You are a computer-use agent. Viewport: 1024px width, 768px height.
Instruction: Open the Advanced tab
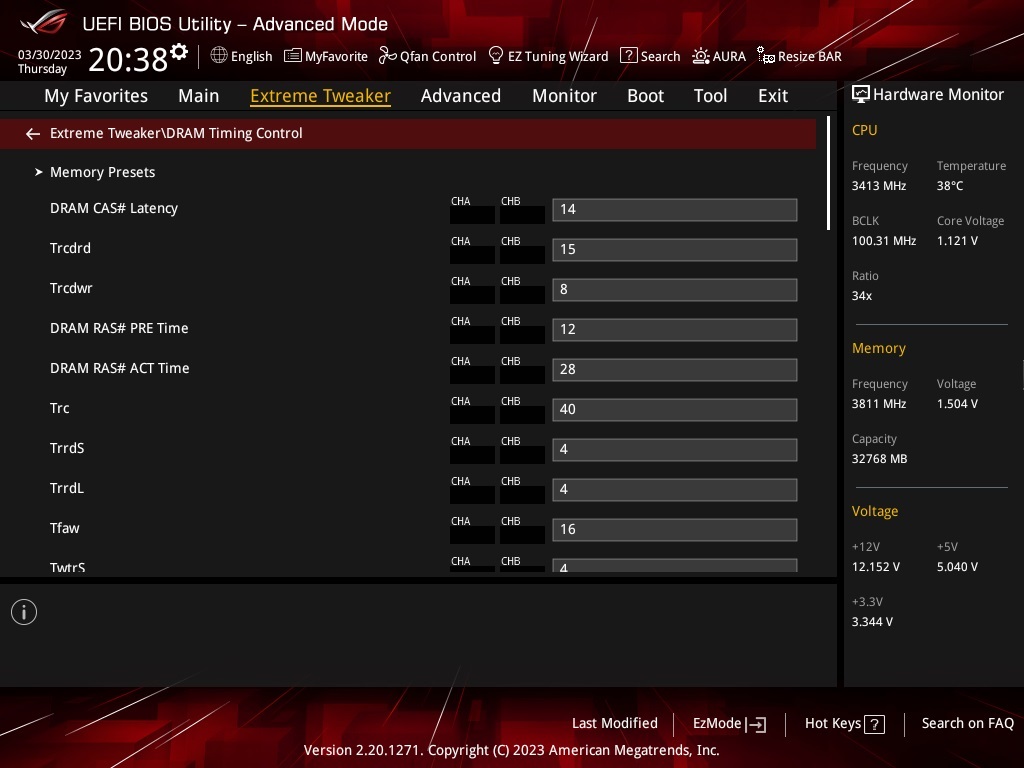click(x=461, y=96)
